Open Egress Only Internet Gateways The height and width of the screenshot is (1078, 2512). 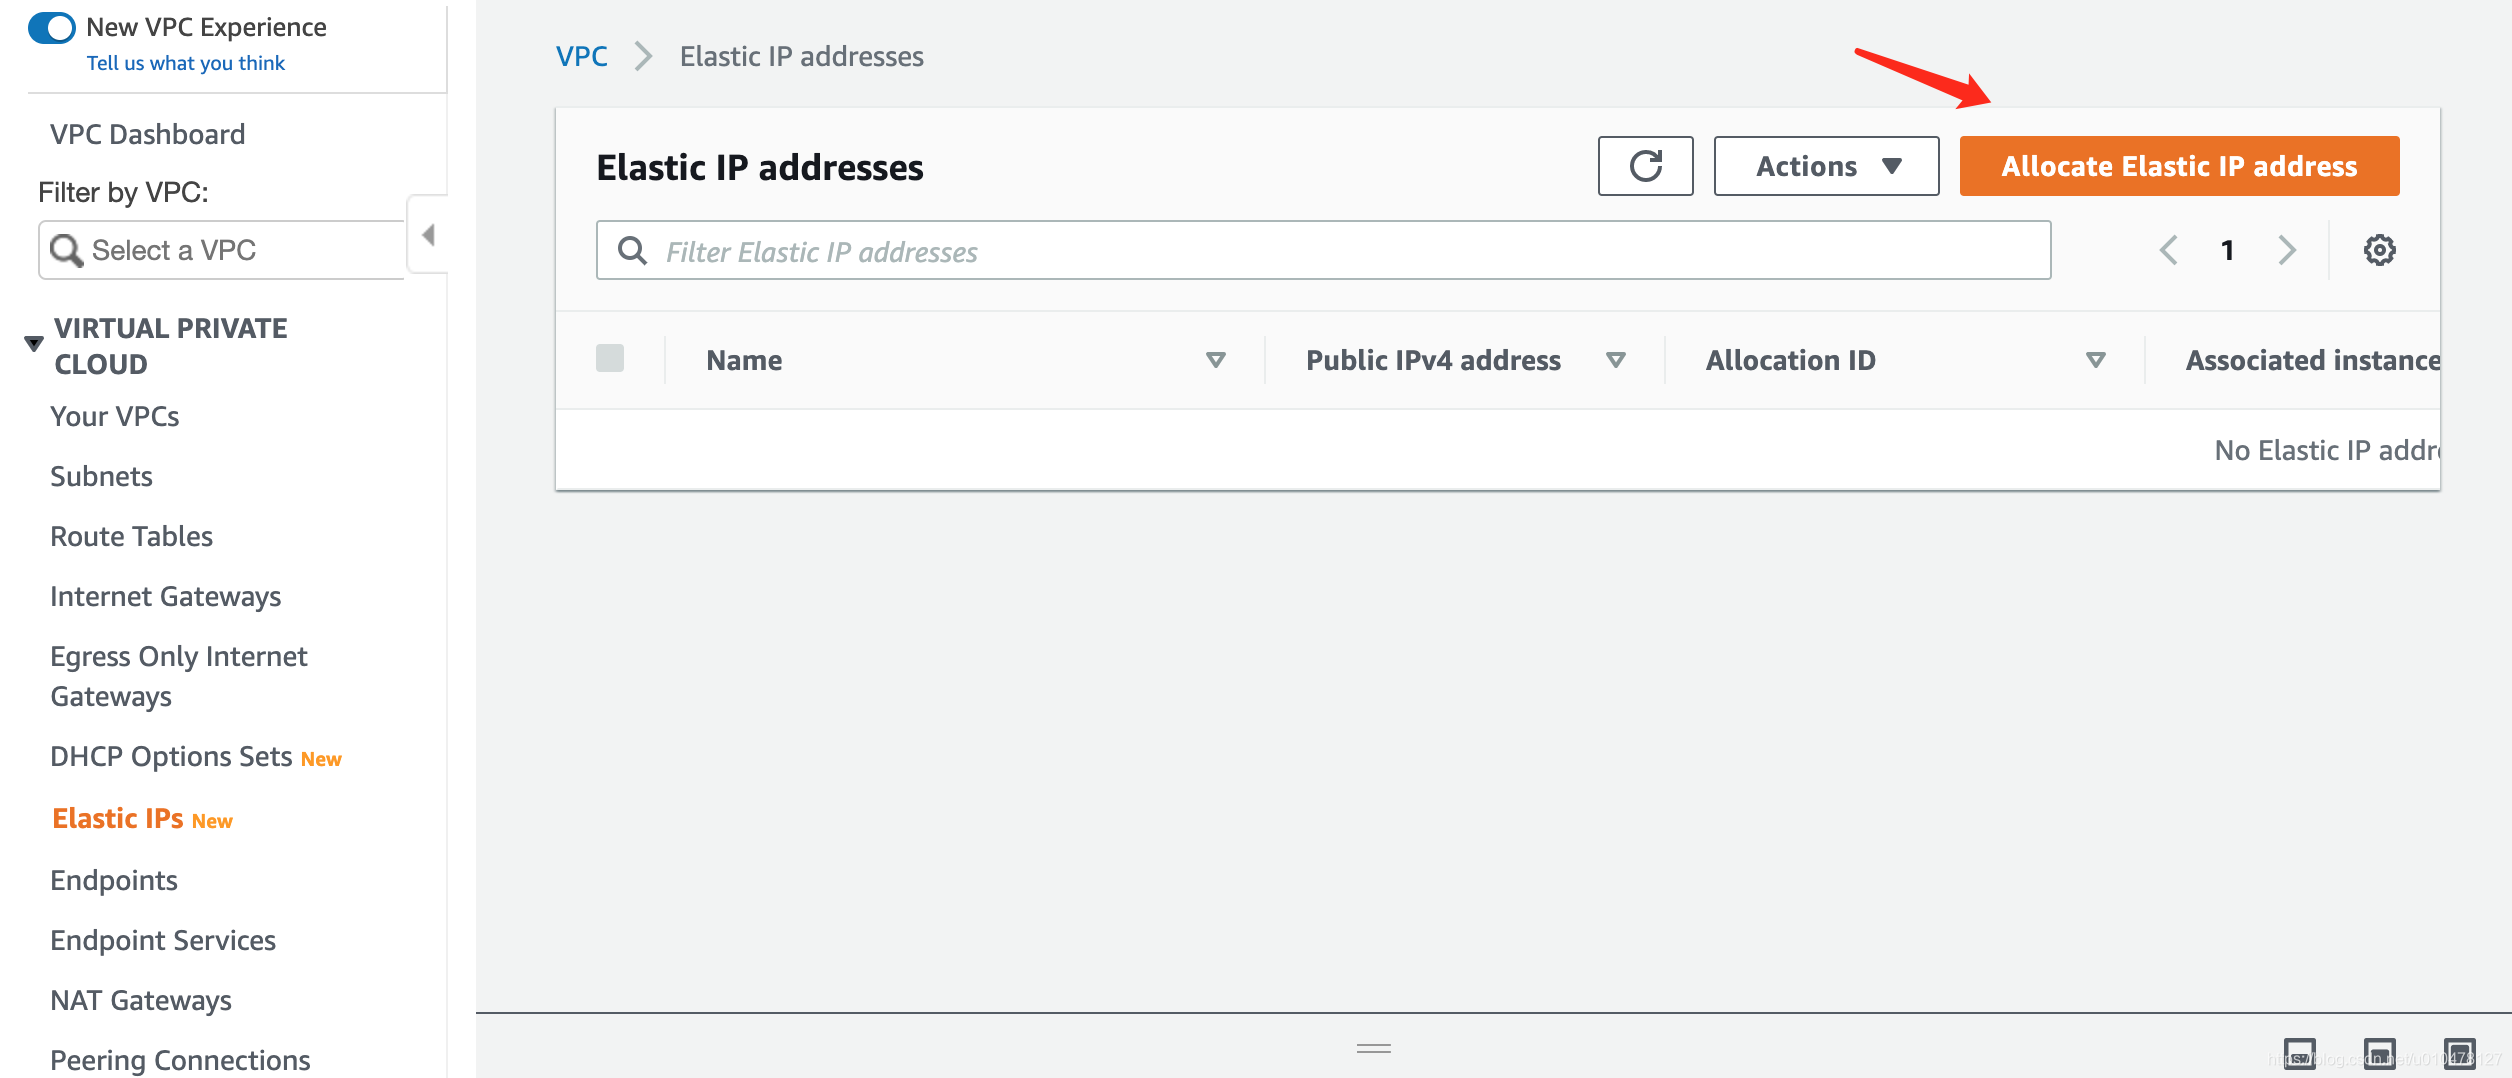pos(178,676)
